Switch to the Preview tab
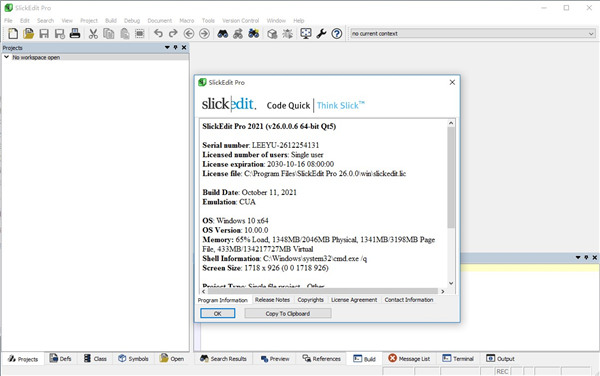Image resolution: width=600 pixels, height=376 pixels. coord(275,359)
